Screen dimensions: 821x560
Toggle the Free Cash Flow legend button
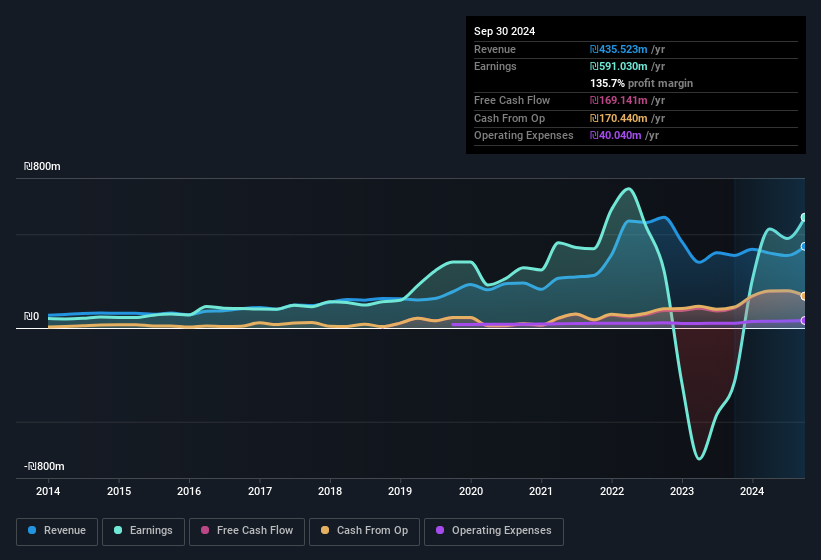click(247, 532)
